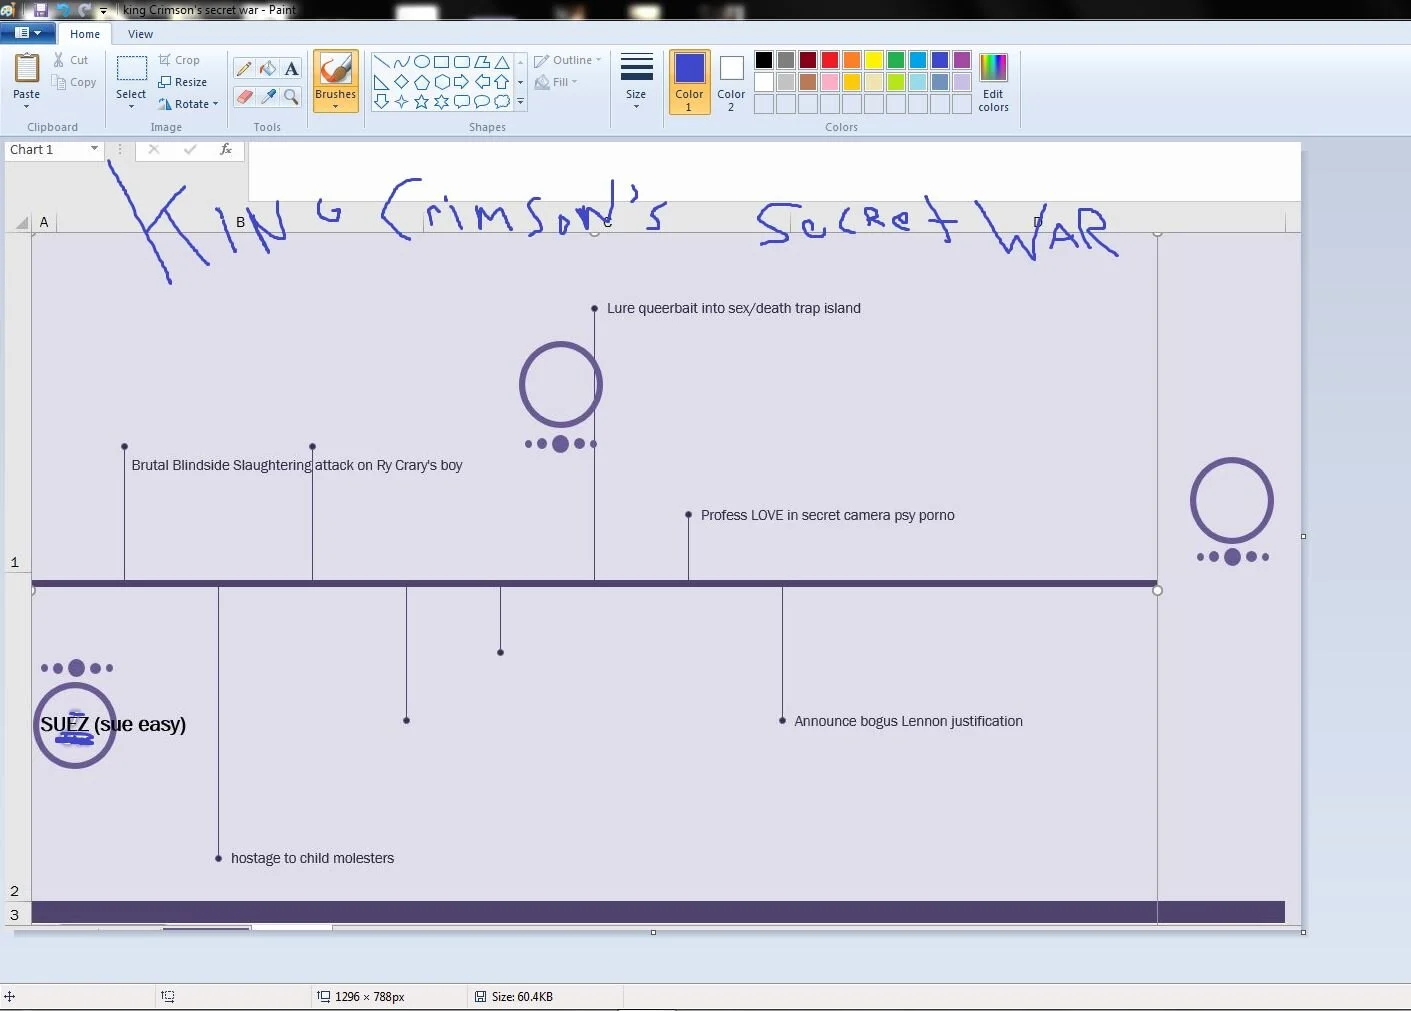The width and height of the screenshot is (1411, 1011).
Task: Click 'hostage to child molesters' label on canvas
Action: pos(312,858)
